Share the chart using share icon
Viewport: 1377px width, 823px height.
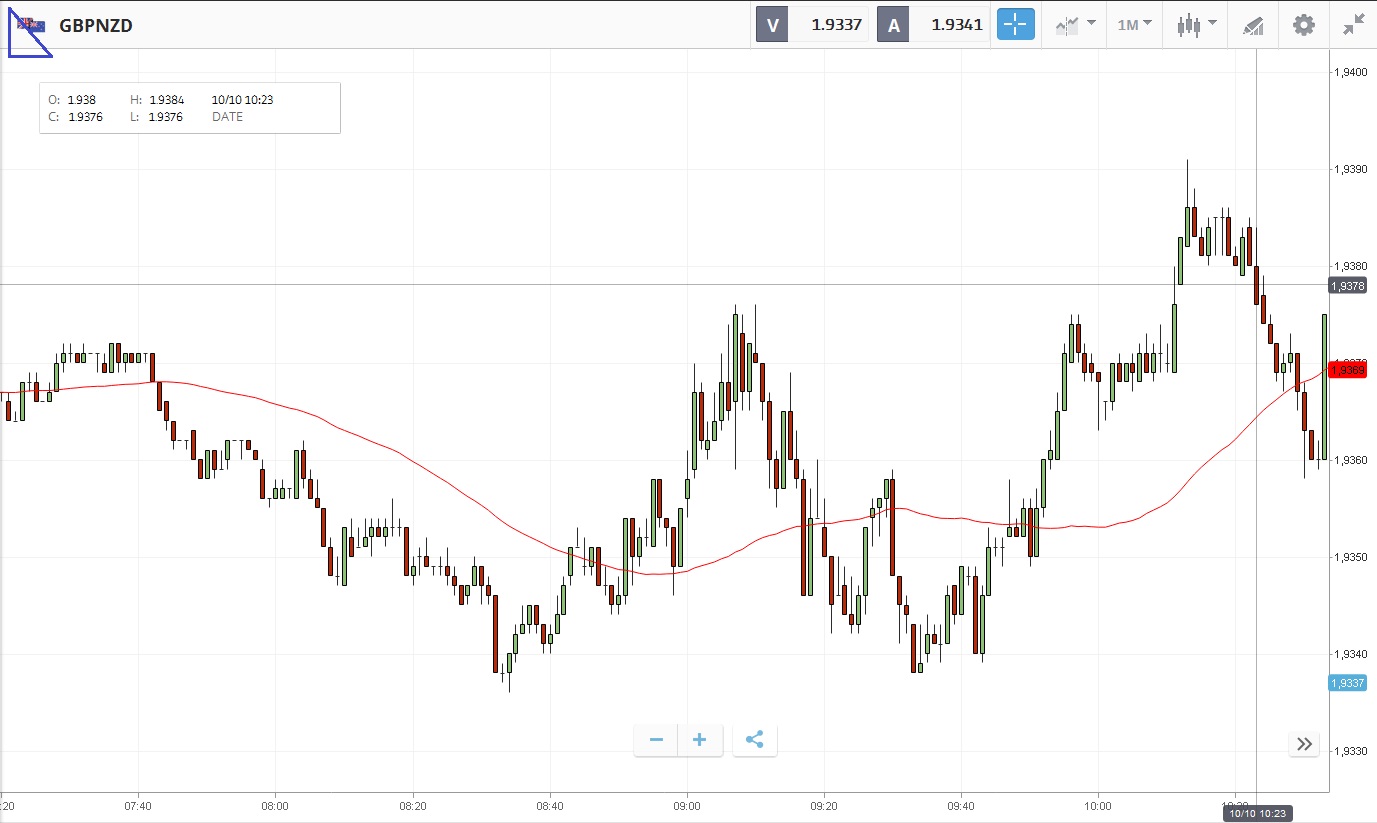click(x=755, y=740)
